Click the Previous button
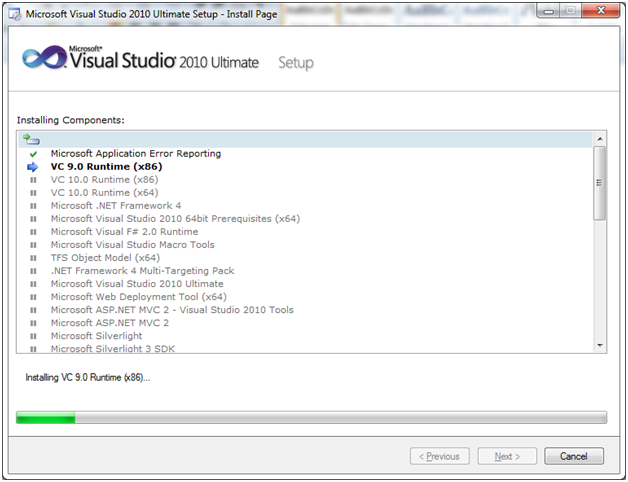The image size is (628, 482). pos(440,456)
